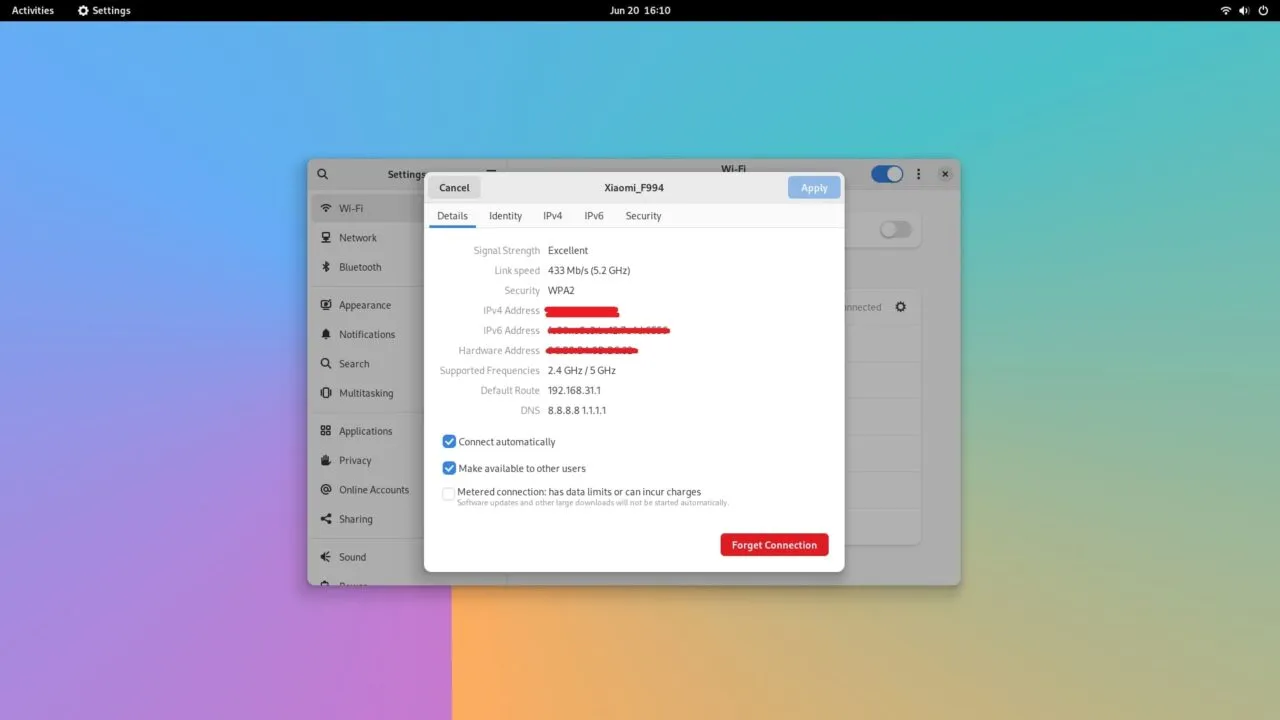Click the search icon in Settings header
1280x720 pixels.
(322, 174)
